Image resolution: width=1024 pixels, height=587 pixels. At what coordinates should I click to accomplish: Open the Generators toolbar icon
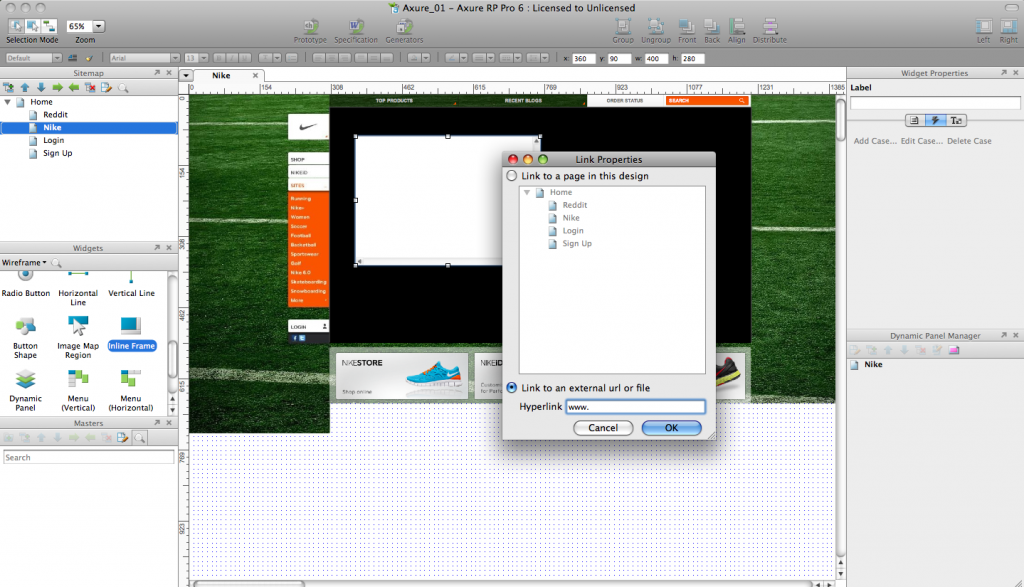404,31
